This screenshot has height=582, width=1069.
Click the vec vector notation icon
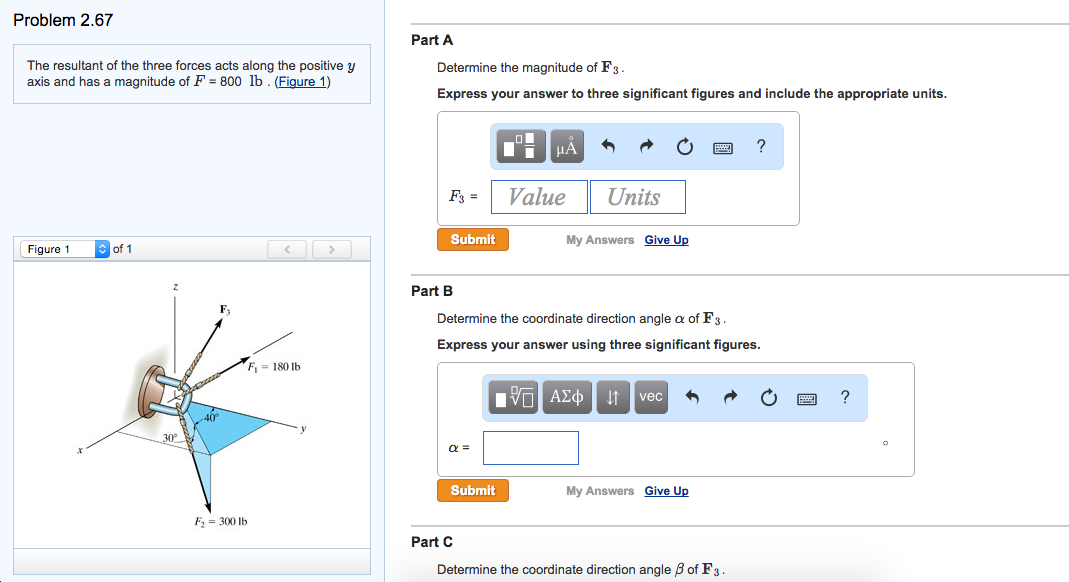point(650,397)
